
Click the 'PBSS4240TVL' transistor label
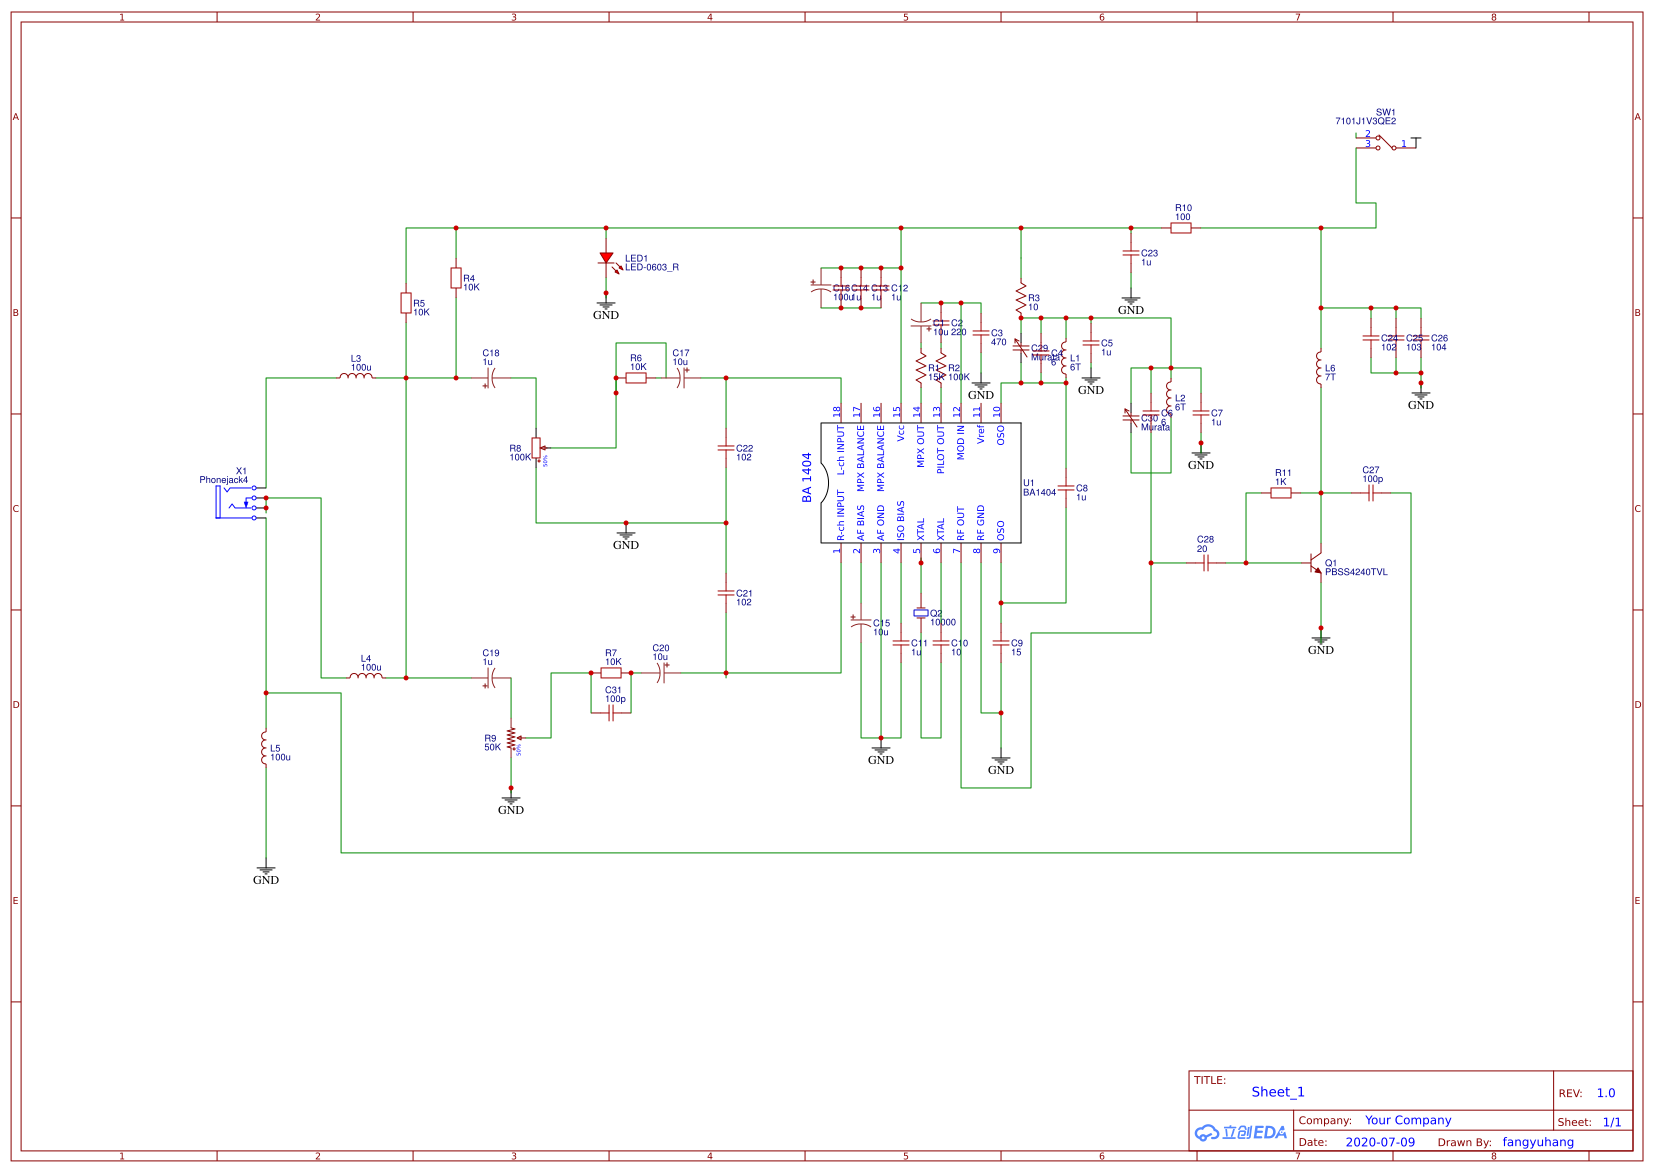coord(1356,572)
